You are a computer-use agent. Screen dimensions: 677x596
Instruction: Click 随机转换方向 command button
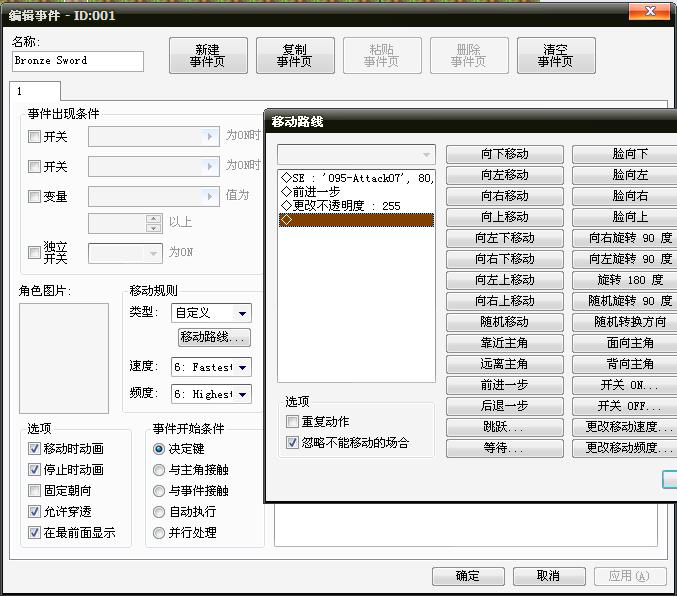pos(625,322)
